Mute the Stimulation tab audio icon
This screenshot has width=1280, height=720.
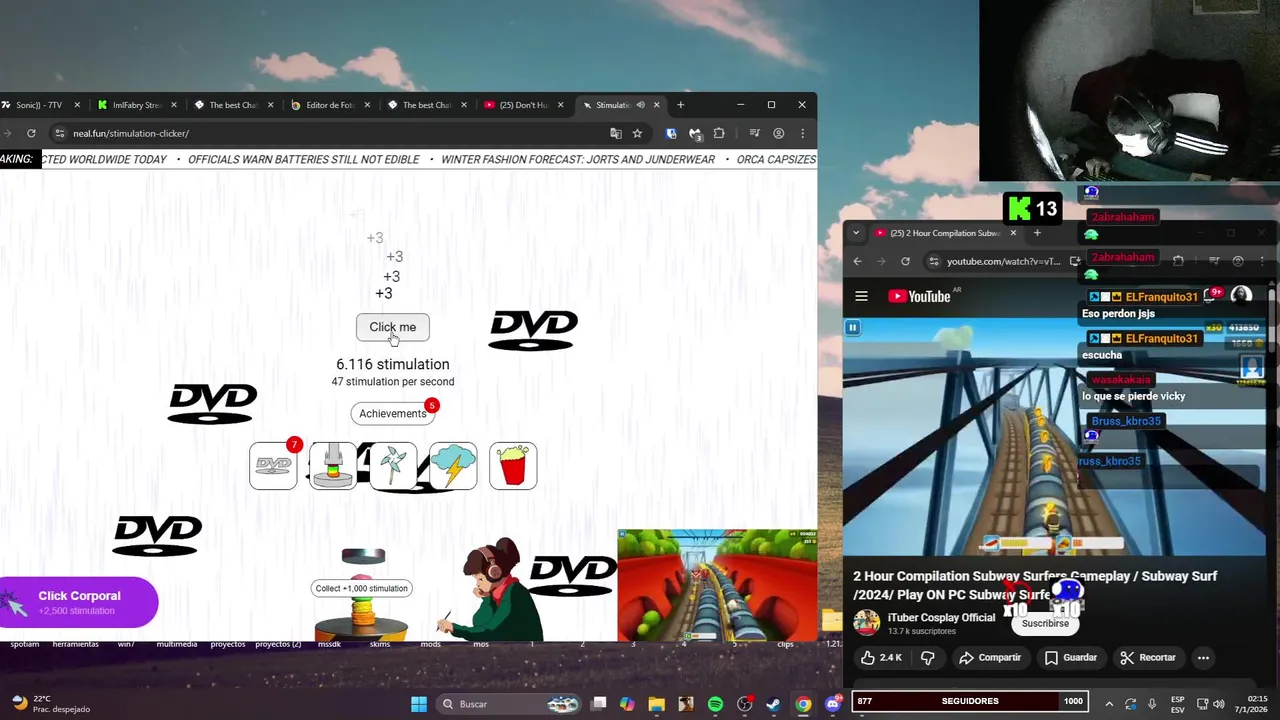pyautogui.click(x=640, y=105)
